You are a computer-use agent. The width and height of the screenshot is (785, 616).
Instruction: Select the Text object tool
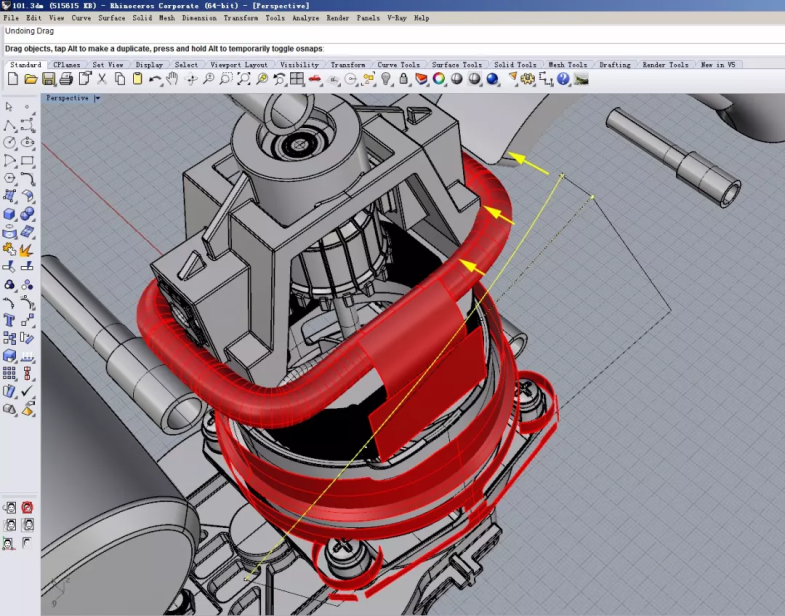[10, 320]
